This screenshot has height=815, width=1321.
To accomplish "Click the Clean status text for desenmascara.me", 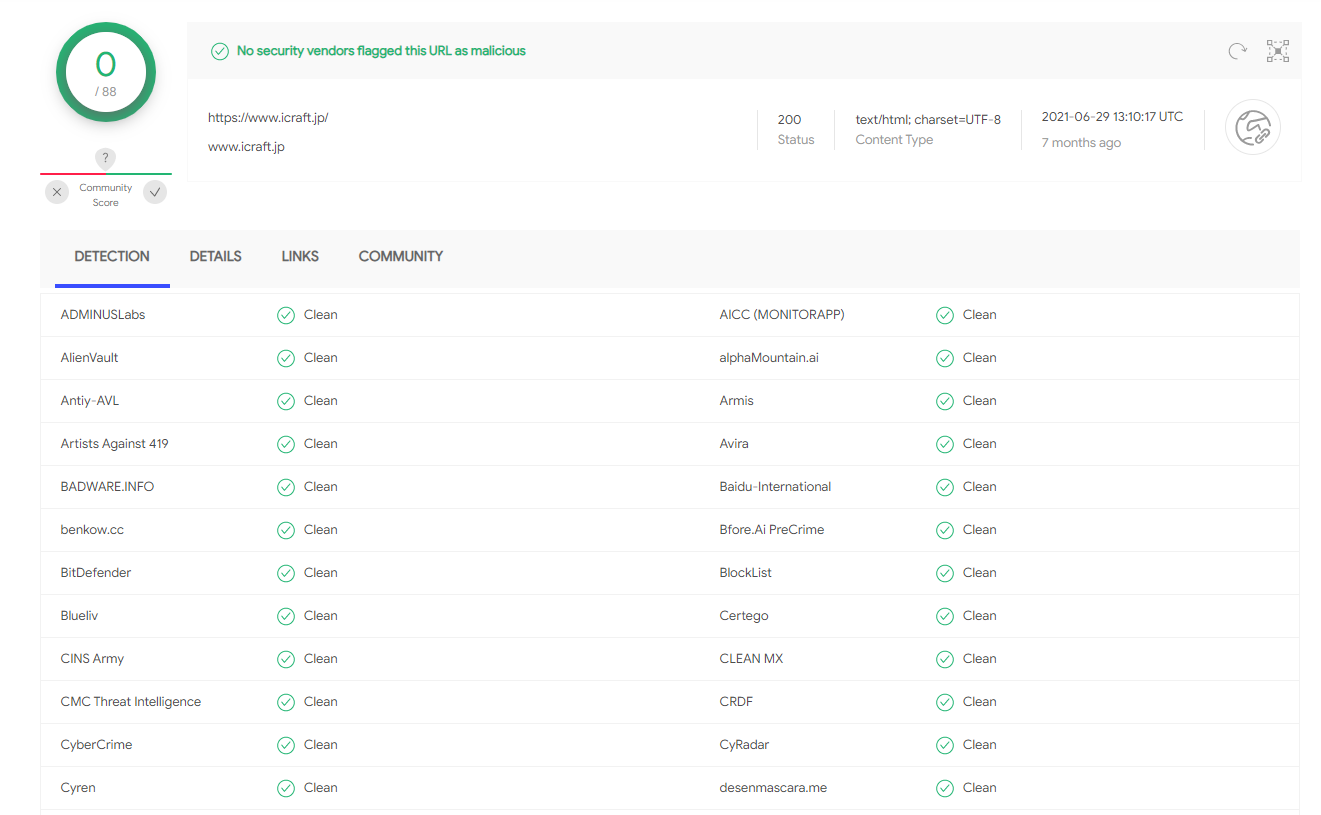I will [x=980, y=788].
